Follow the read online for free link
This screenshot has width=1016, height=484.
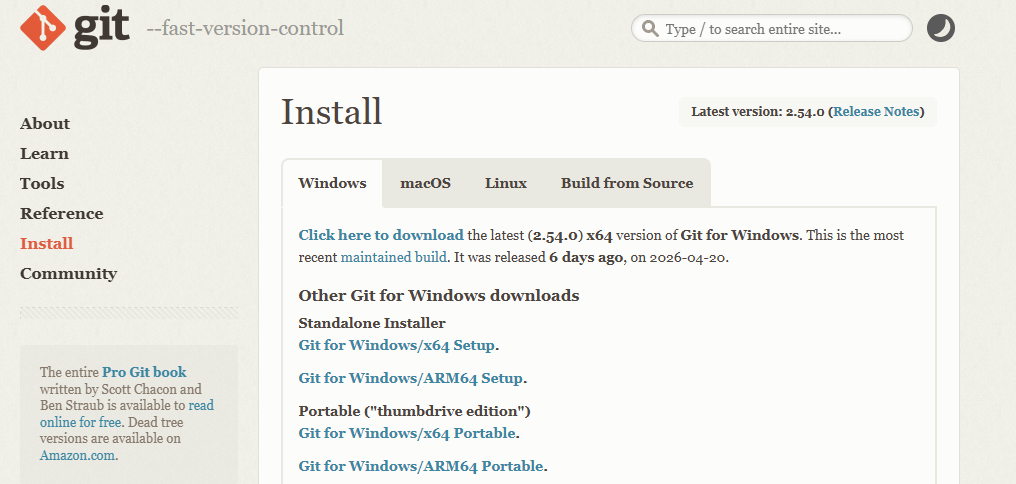[127, 413]
